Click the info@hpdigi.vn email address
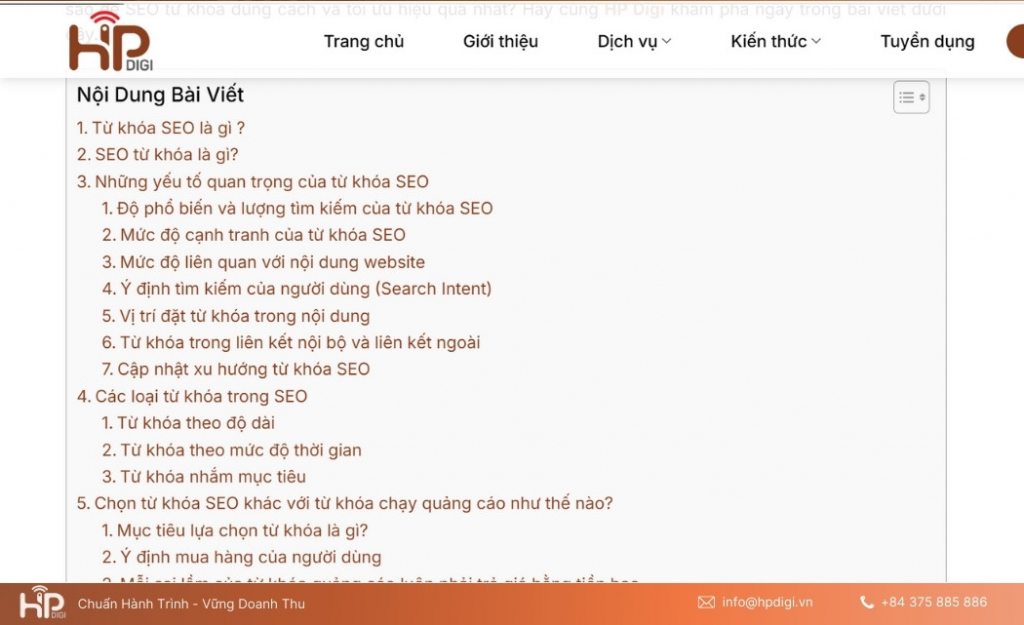1024x625 pixels. 767,602
